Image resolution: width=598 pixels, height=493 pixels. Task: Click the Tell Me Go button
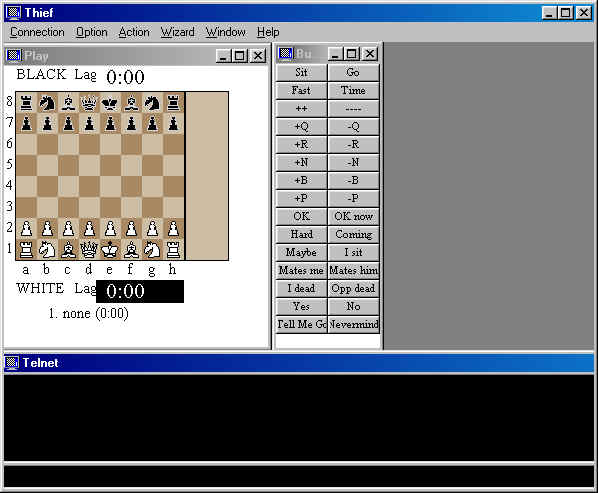(301, 324)
